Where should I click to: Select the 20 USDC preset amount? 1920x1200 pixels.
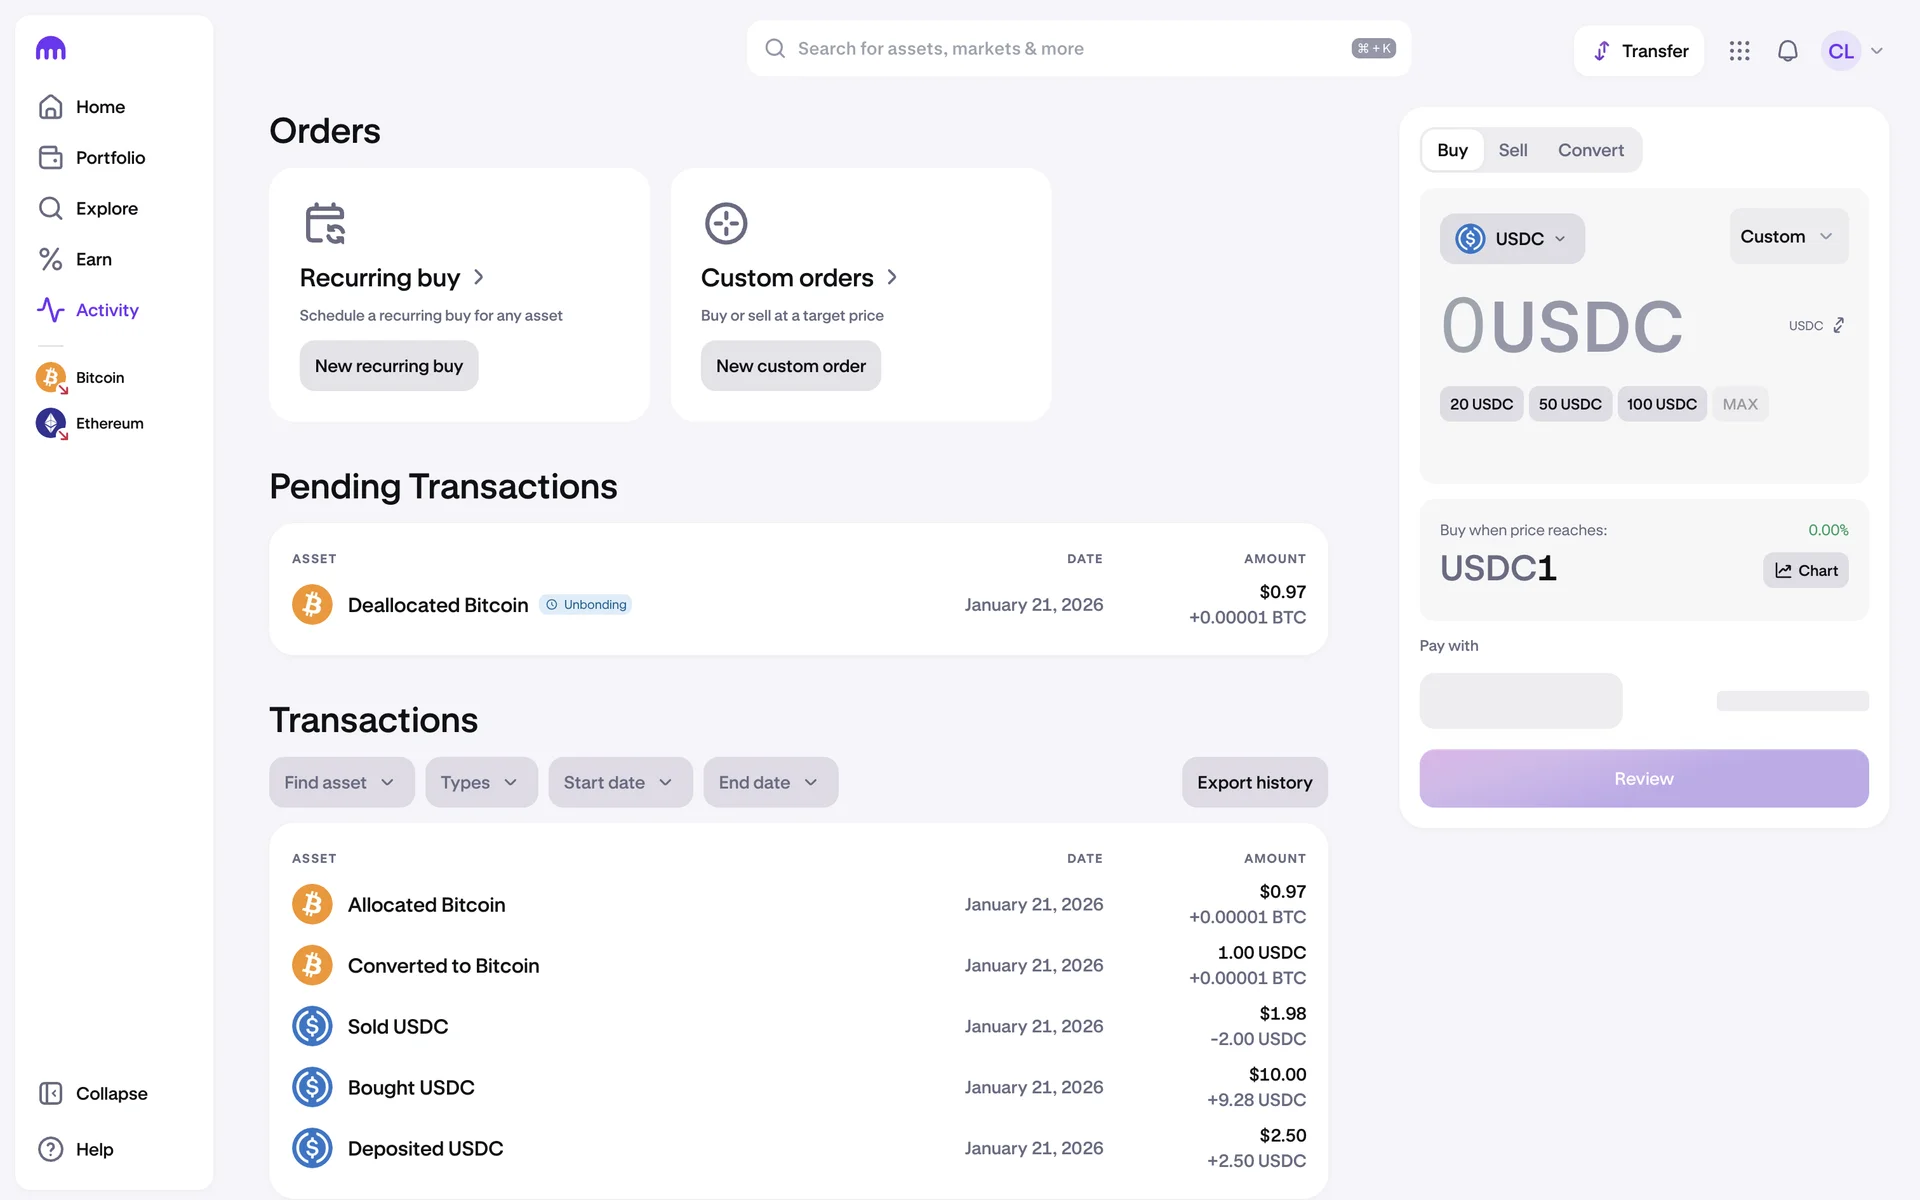point(1481,404)
